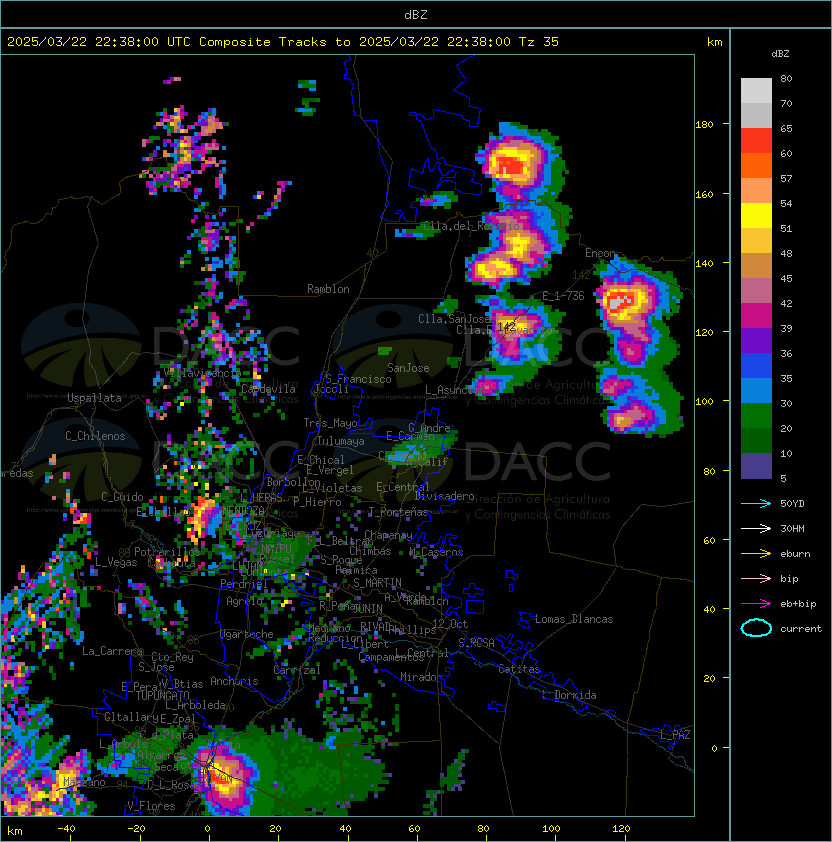This screenshot has width=832, height=842.
Task: Click the 'Tulumaya' map label
Action: click(341, 441)
